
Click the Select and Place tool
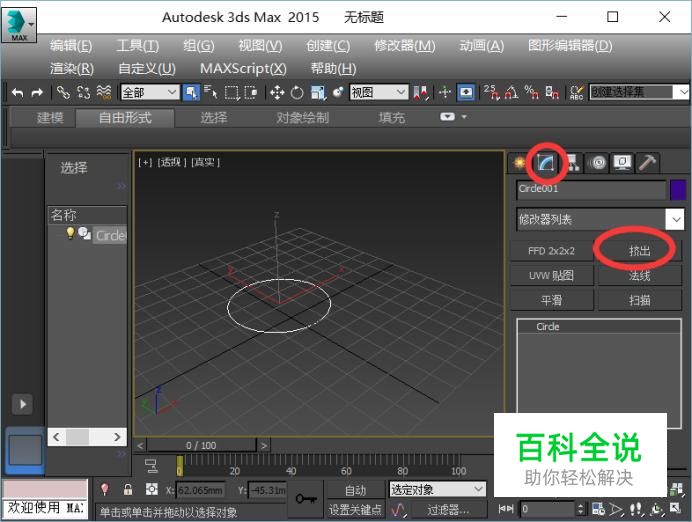pos(338,93)
